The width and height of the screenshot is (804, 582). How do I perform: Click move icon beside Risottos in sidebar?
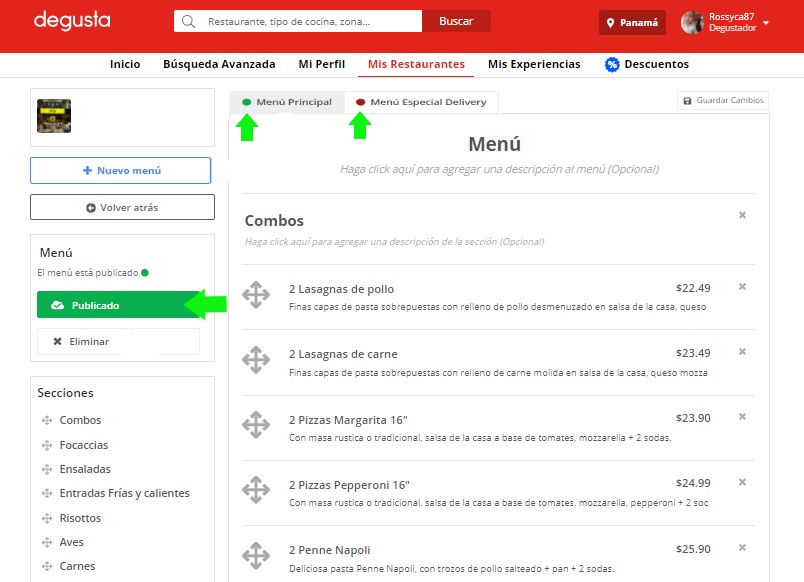47,518
